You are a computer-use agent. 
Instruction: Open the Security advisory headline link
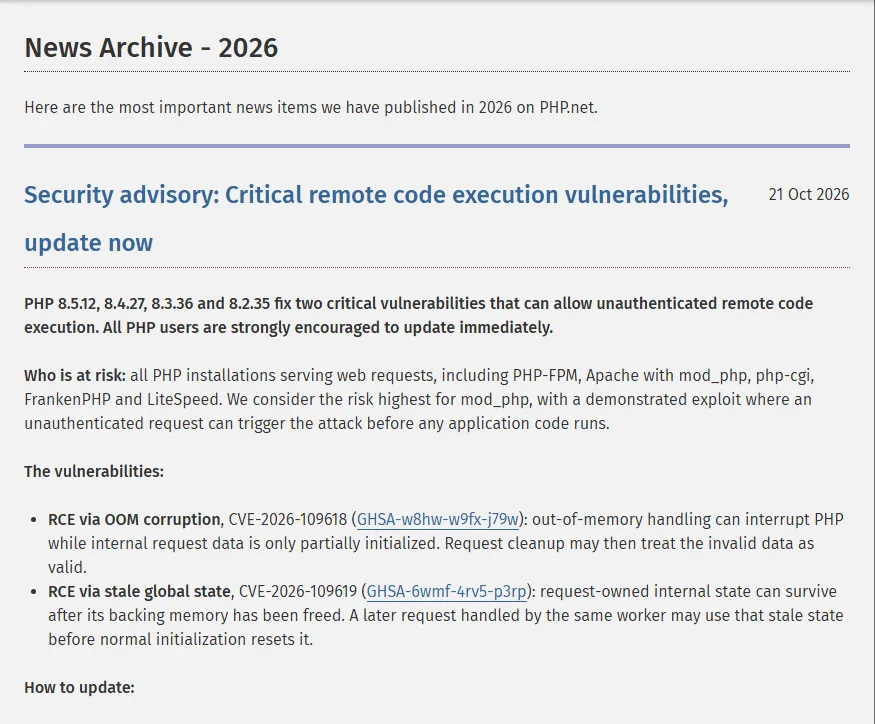tap(376, 218)
